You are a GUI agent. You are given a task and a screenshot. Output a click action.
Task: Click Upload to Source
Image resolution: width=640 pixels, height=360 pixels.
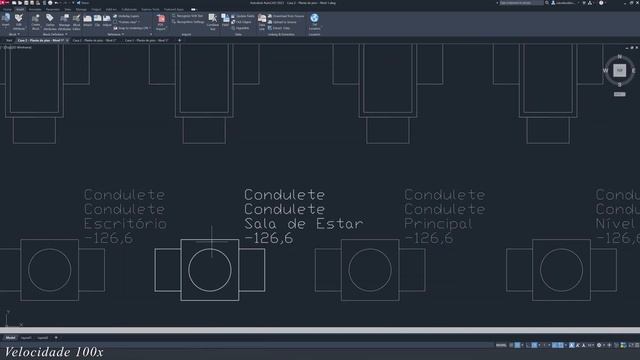(x=282, y=22)
